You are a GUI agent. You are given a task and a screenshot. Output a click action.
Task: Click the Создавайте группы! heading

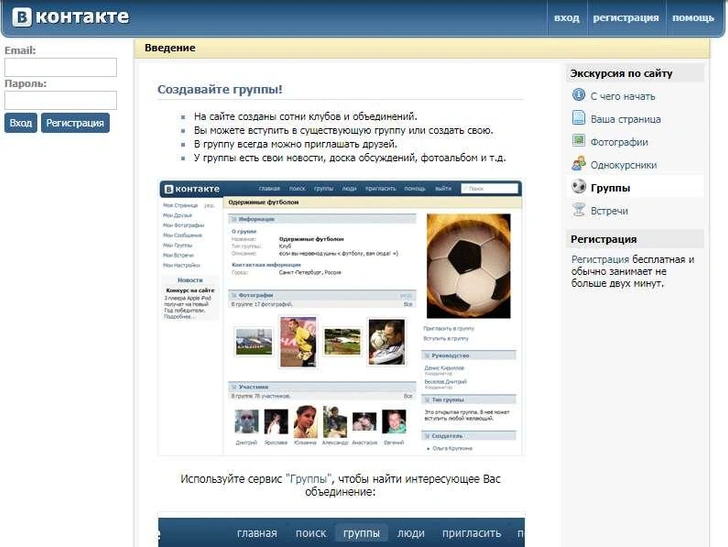click(220, 89)
